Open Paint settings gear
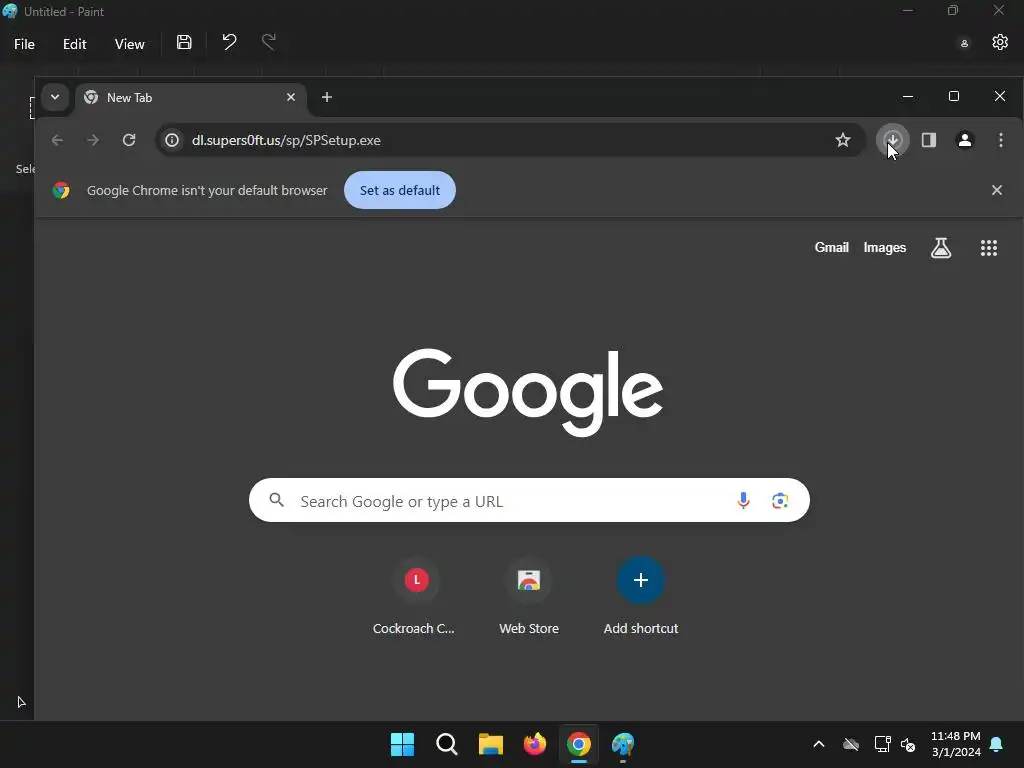 click(x=1000, y=42)
